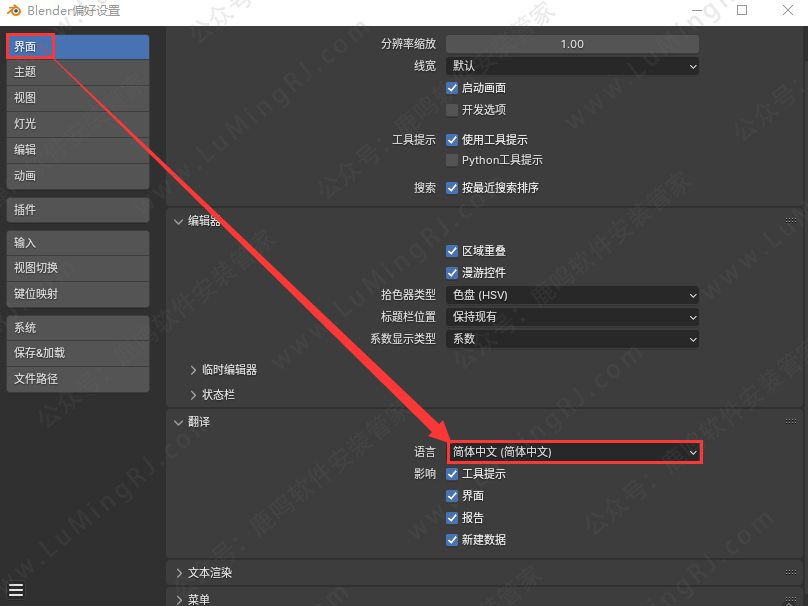Click the drag grip icon on 编辑器 panel
Image resolution: width=808 pixels, height=606 pixels.
tap(791, 221)
